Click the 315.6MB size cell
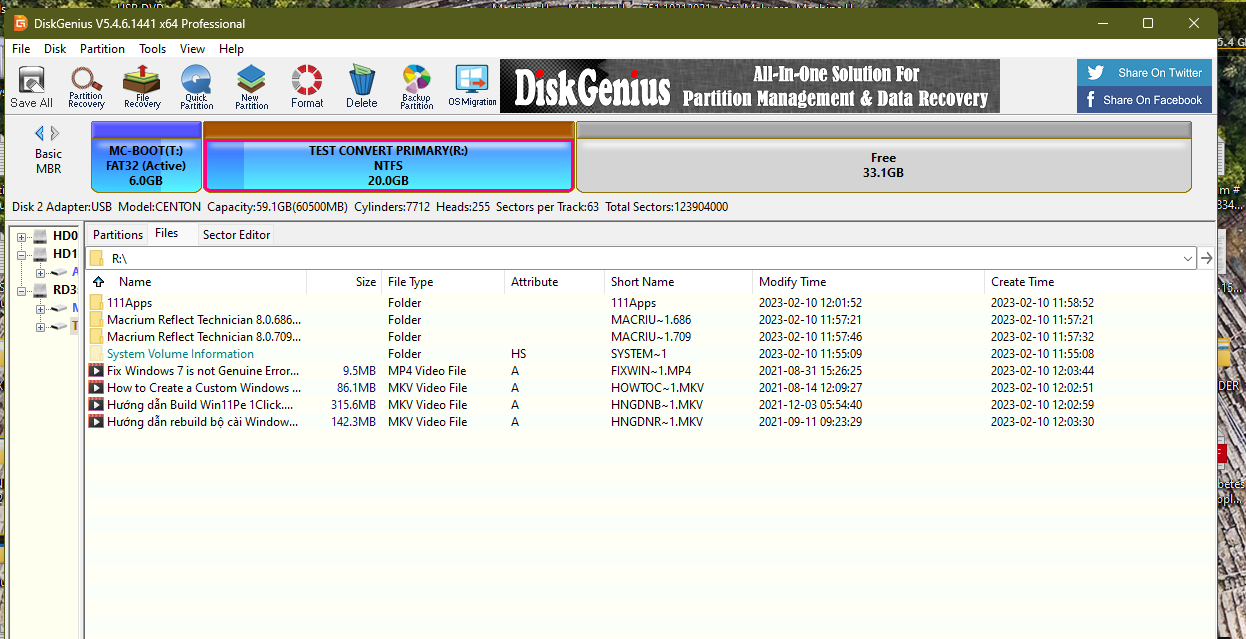The width and height of the screenshot is (1246, 639). click(x=353, y=405)
